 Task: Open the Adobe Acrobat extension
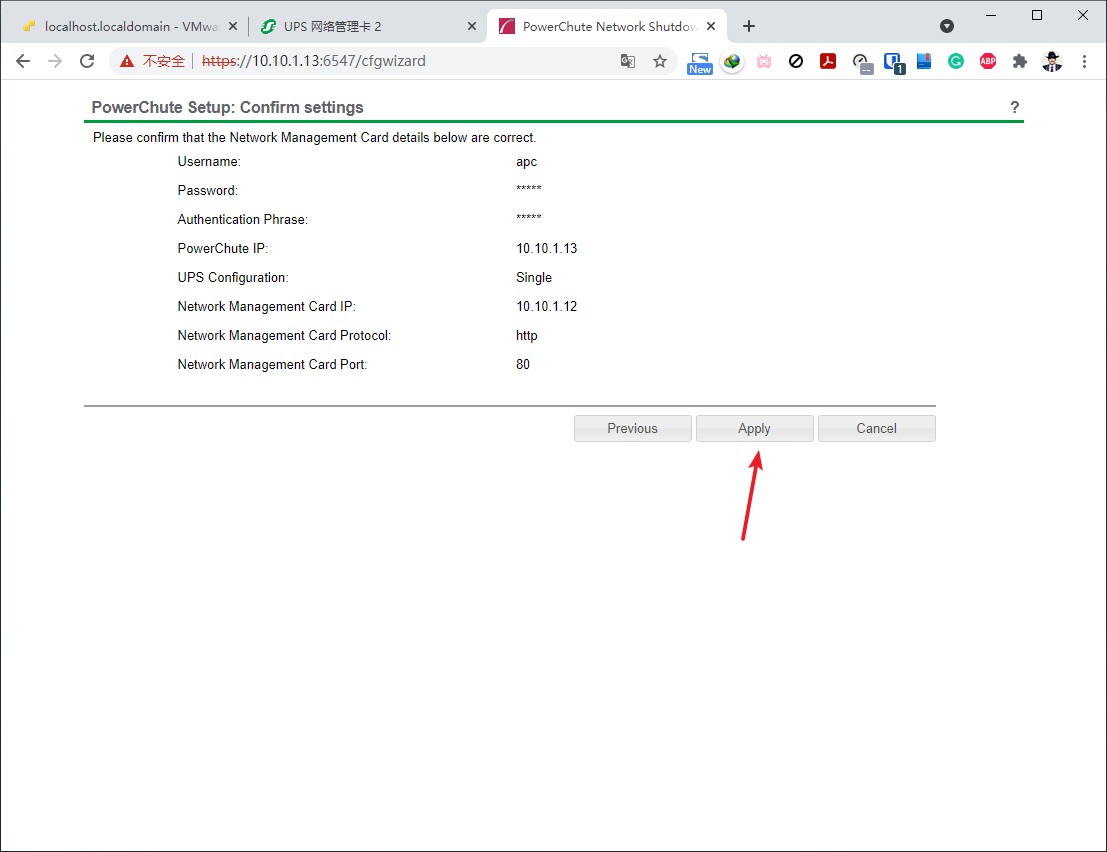coord(828,61)
